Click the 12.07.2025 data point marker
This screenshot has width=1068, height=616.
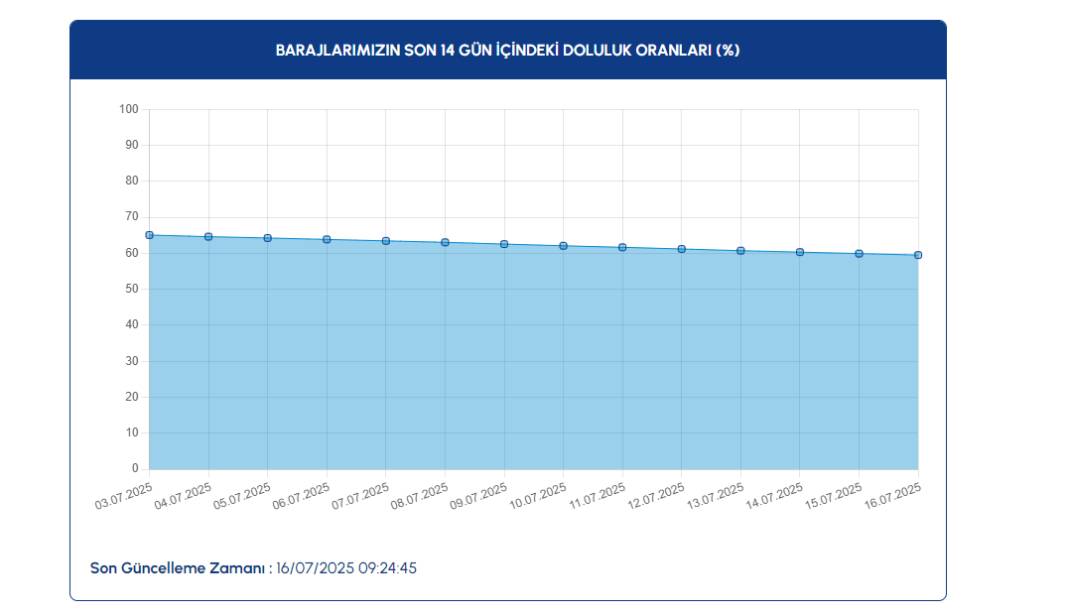(682, 249)
